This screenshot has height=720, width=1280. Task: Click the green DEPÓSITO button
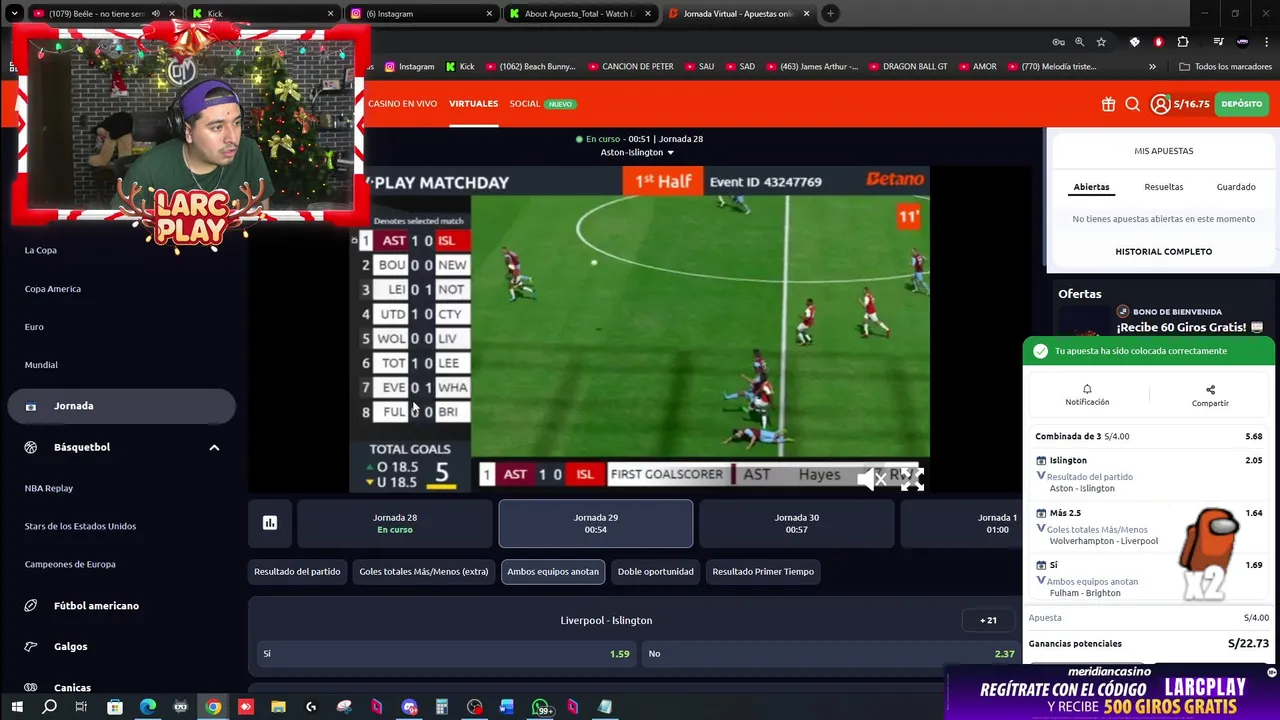click(x=1241, y=104)
